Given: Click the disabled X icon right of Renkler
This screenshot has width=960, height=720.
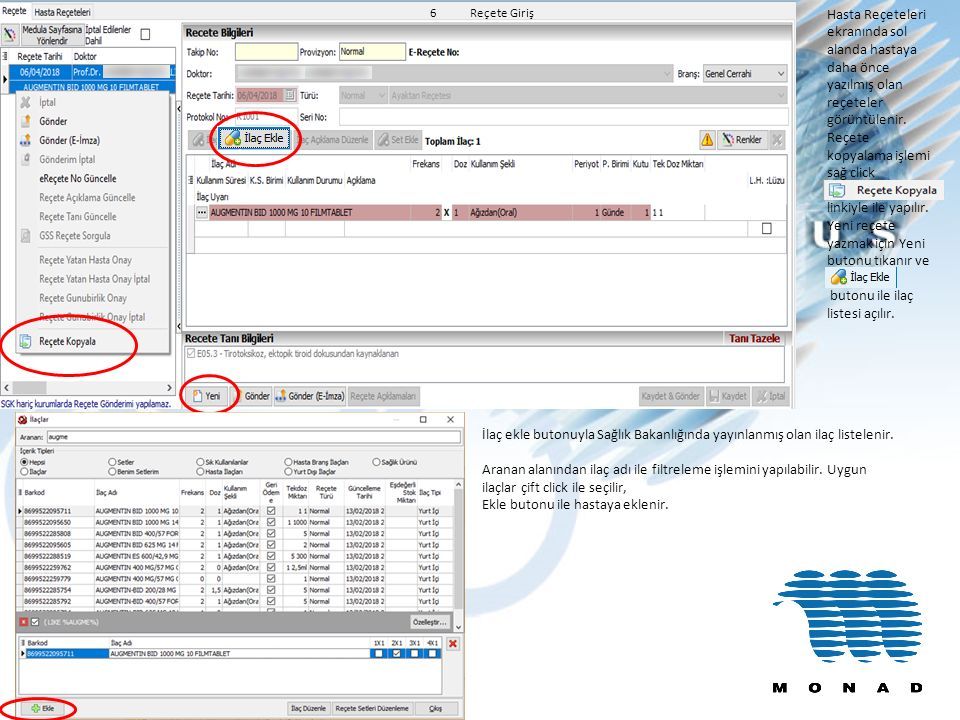Looking at the screenshot, I should tap(777, 140).
